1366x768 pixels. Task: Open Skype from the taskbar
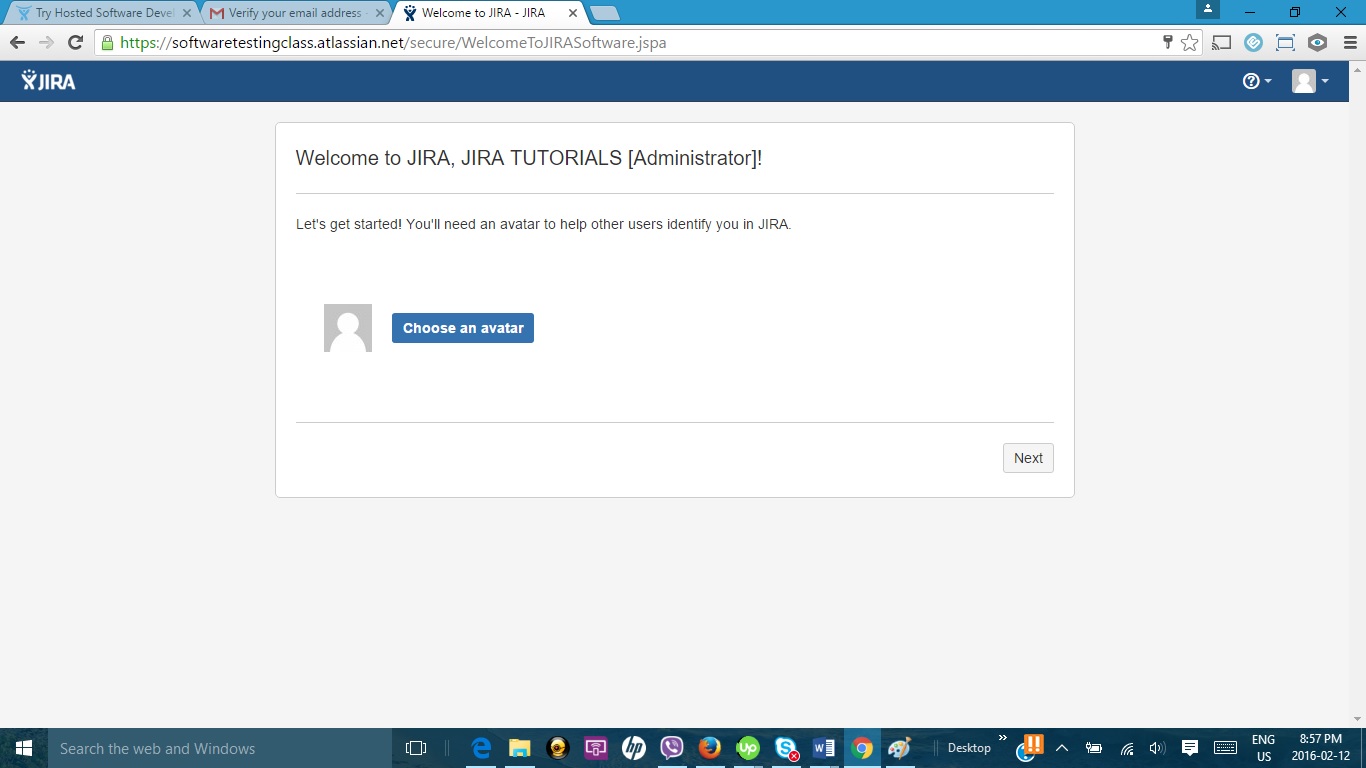[786, 748]
